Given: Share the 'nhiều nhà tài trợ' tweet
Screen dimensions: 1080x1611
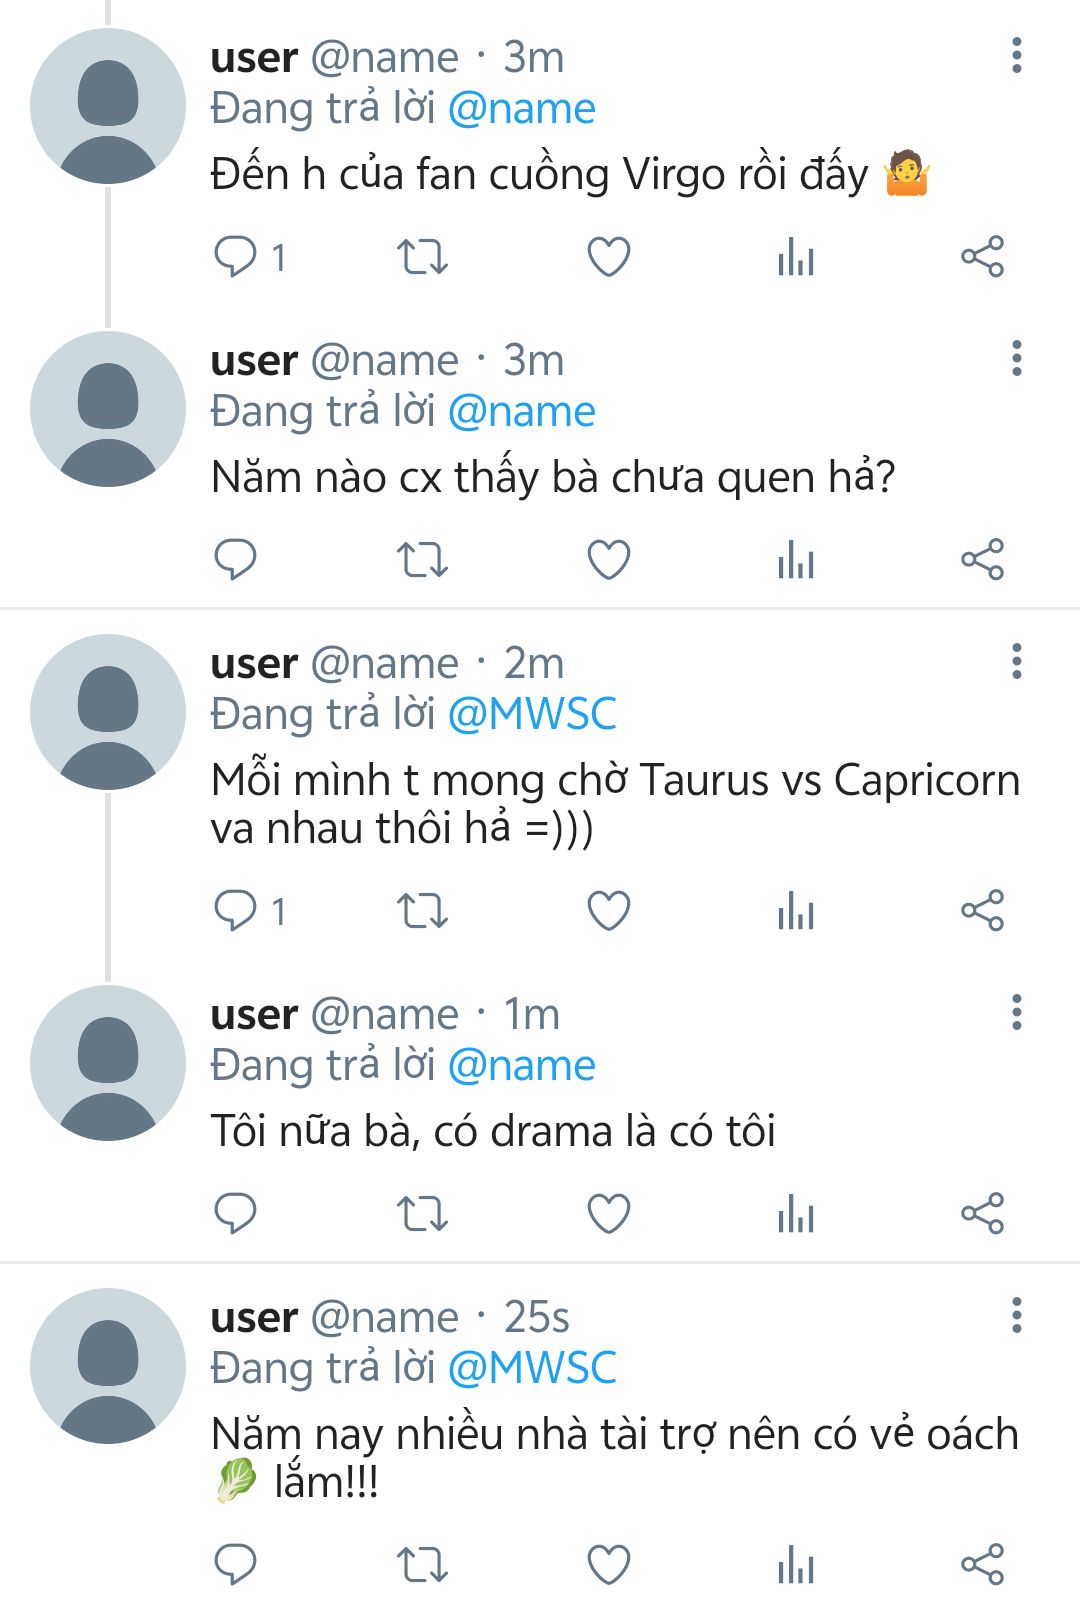Looking at the screenshot, I should (982, 1565).
